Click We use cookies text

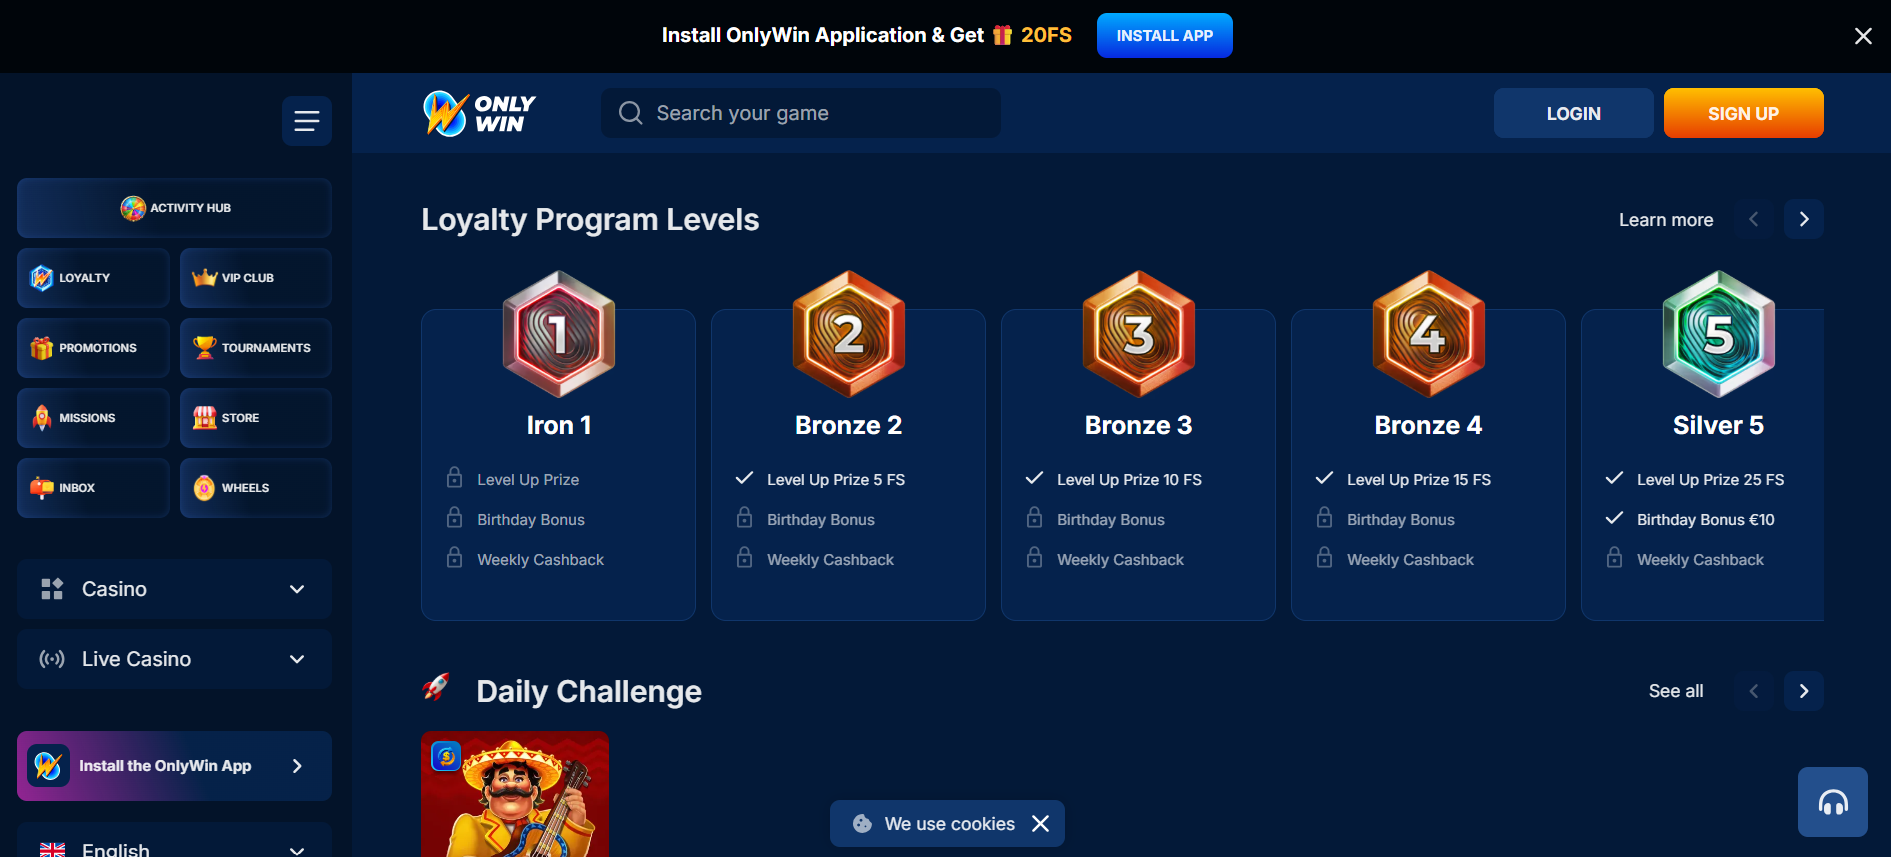[949, 824]
